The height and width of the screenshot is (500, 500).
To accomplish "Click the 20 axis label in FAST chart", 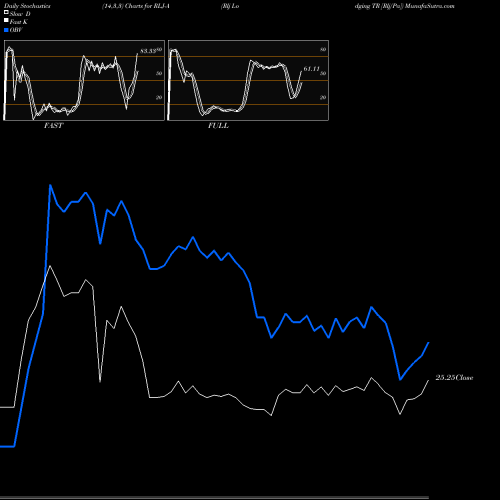I will (159, 97).
